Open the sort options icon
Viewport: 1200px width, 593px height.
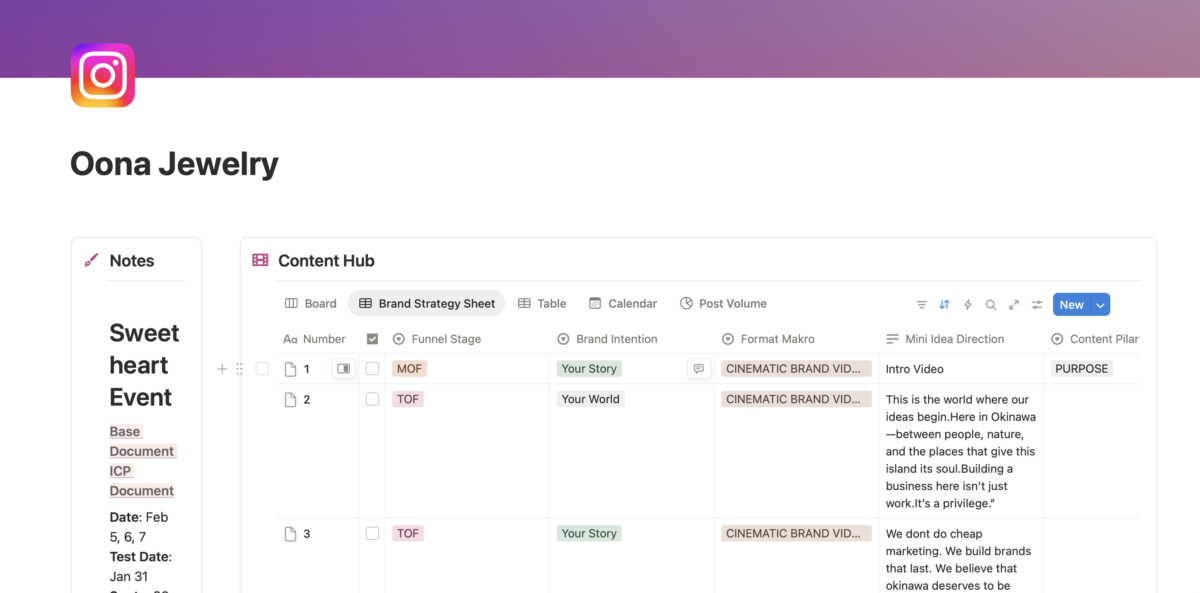[944, 305]
